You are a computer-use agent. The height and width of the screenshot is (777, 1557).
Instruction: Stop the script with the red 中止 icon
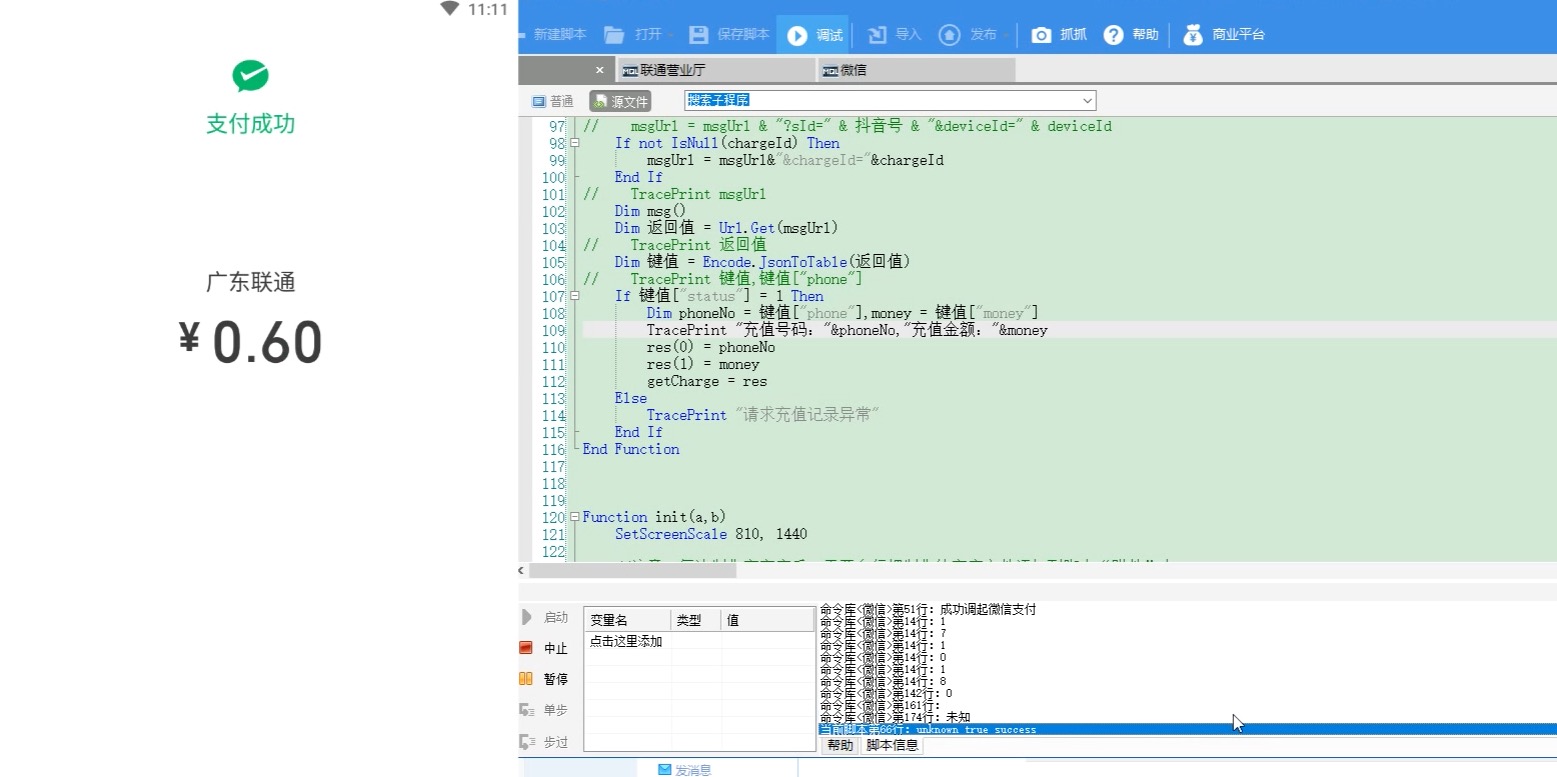click(x=526, y=648)
